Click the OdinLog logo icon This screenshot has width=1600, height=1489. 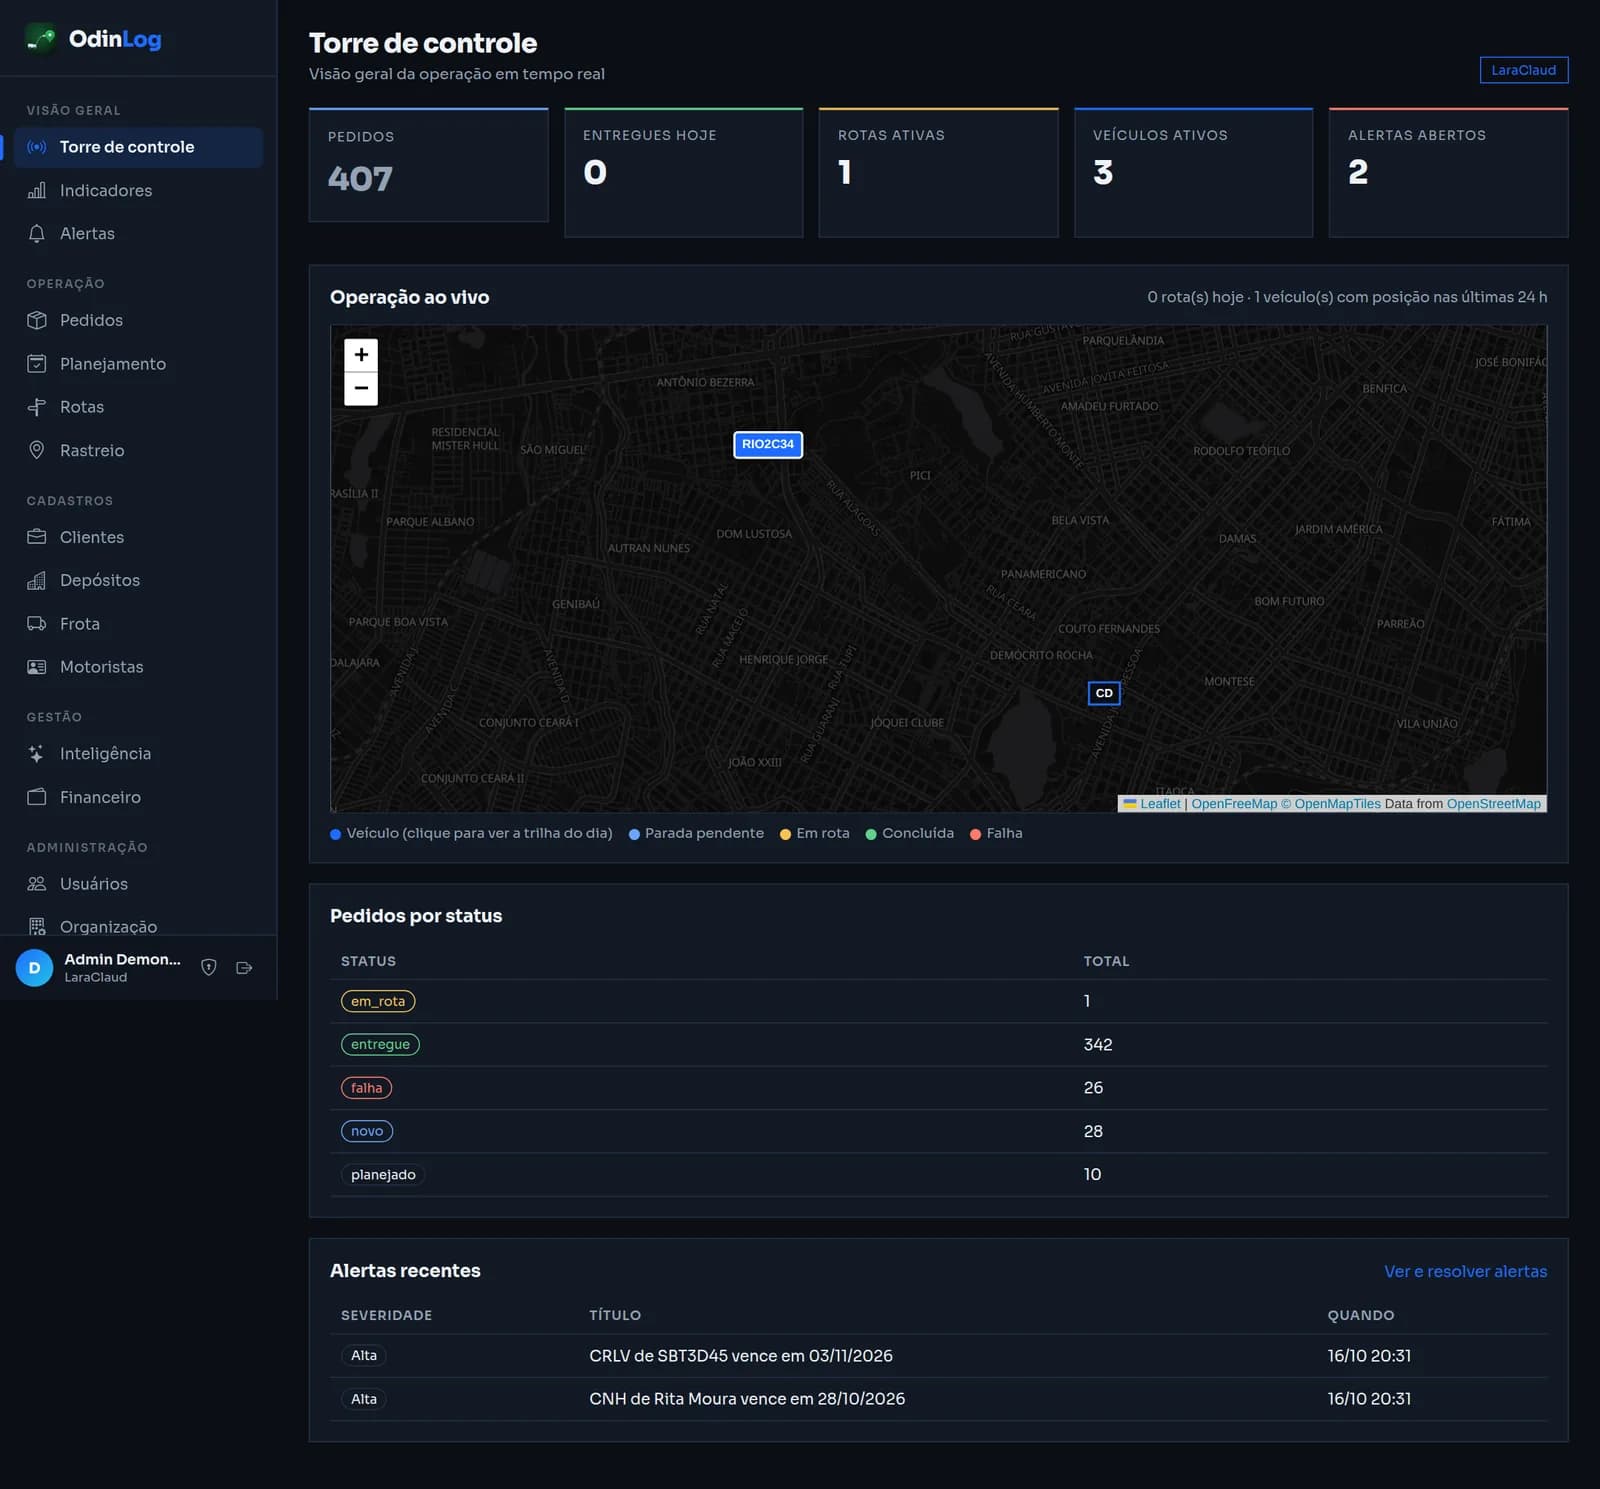click(x=41, y=39)
